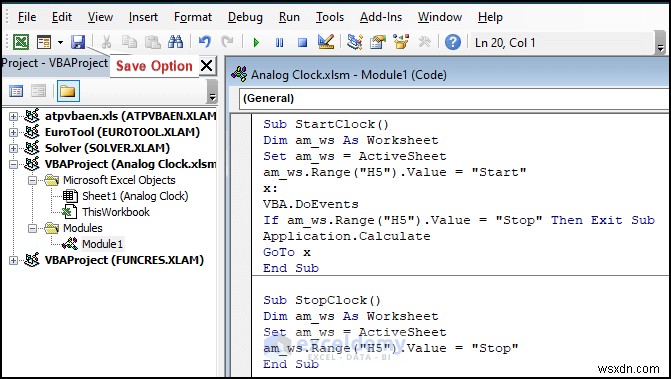Open the Object Browser icon
Viewport: 671px width, 379px height.
pyautogui.click(x=401, y=42)
